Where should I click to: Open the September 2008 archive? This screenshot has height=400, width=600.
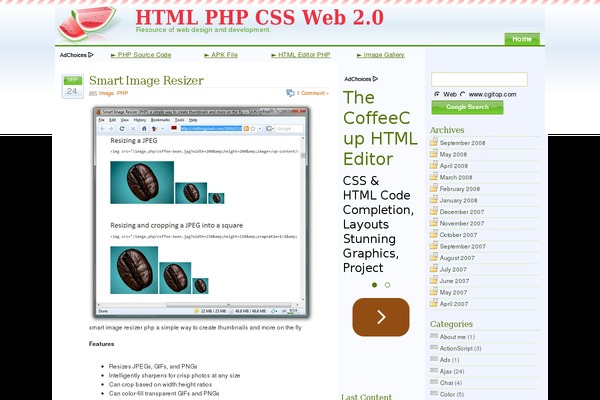462,143
